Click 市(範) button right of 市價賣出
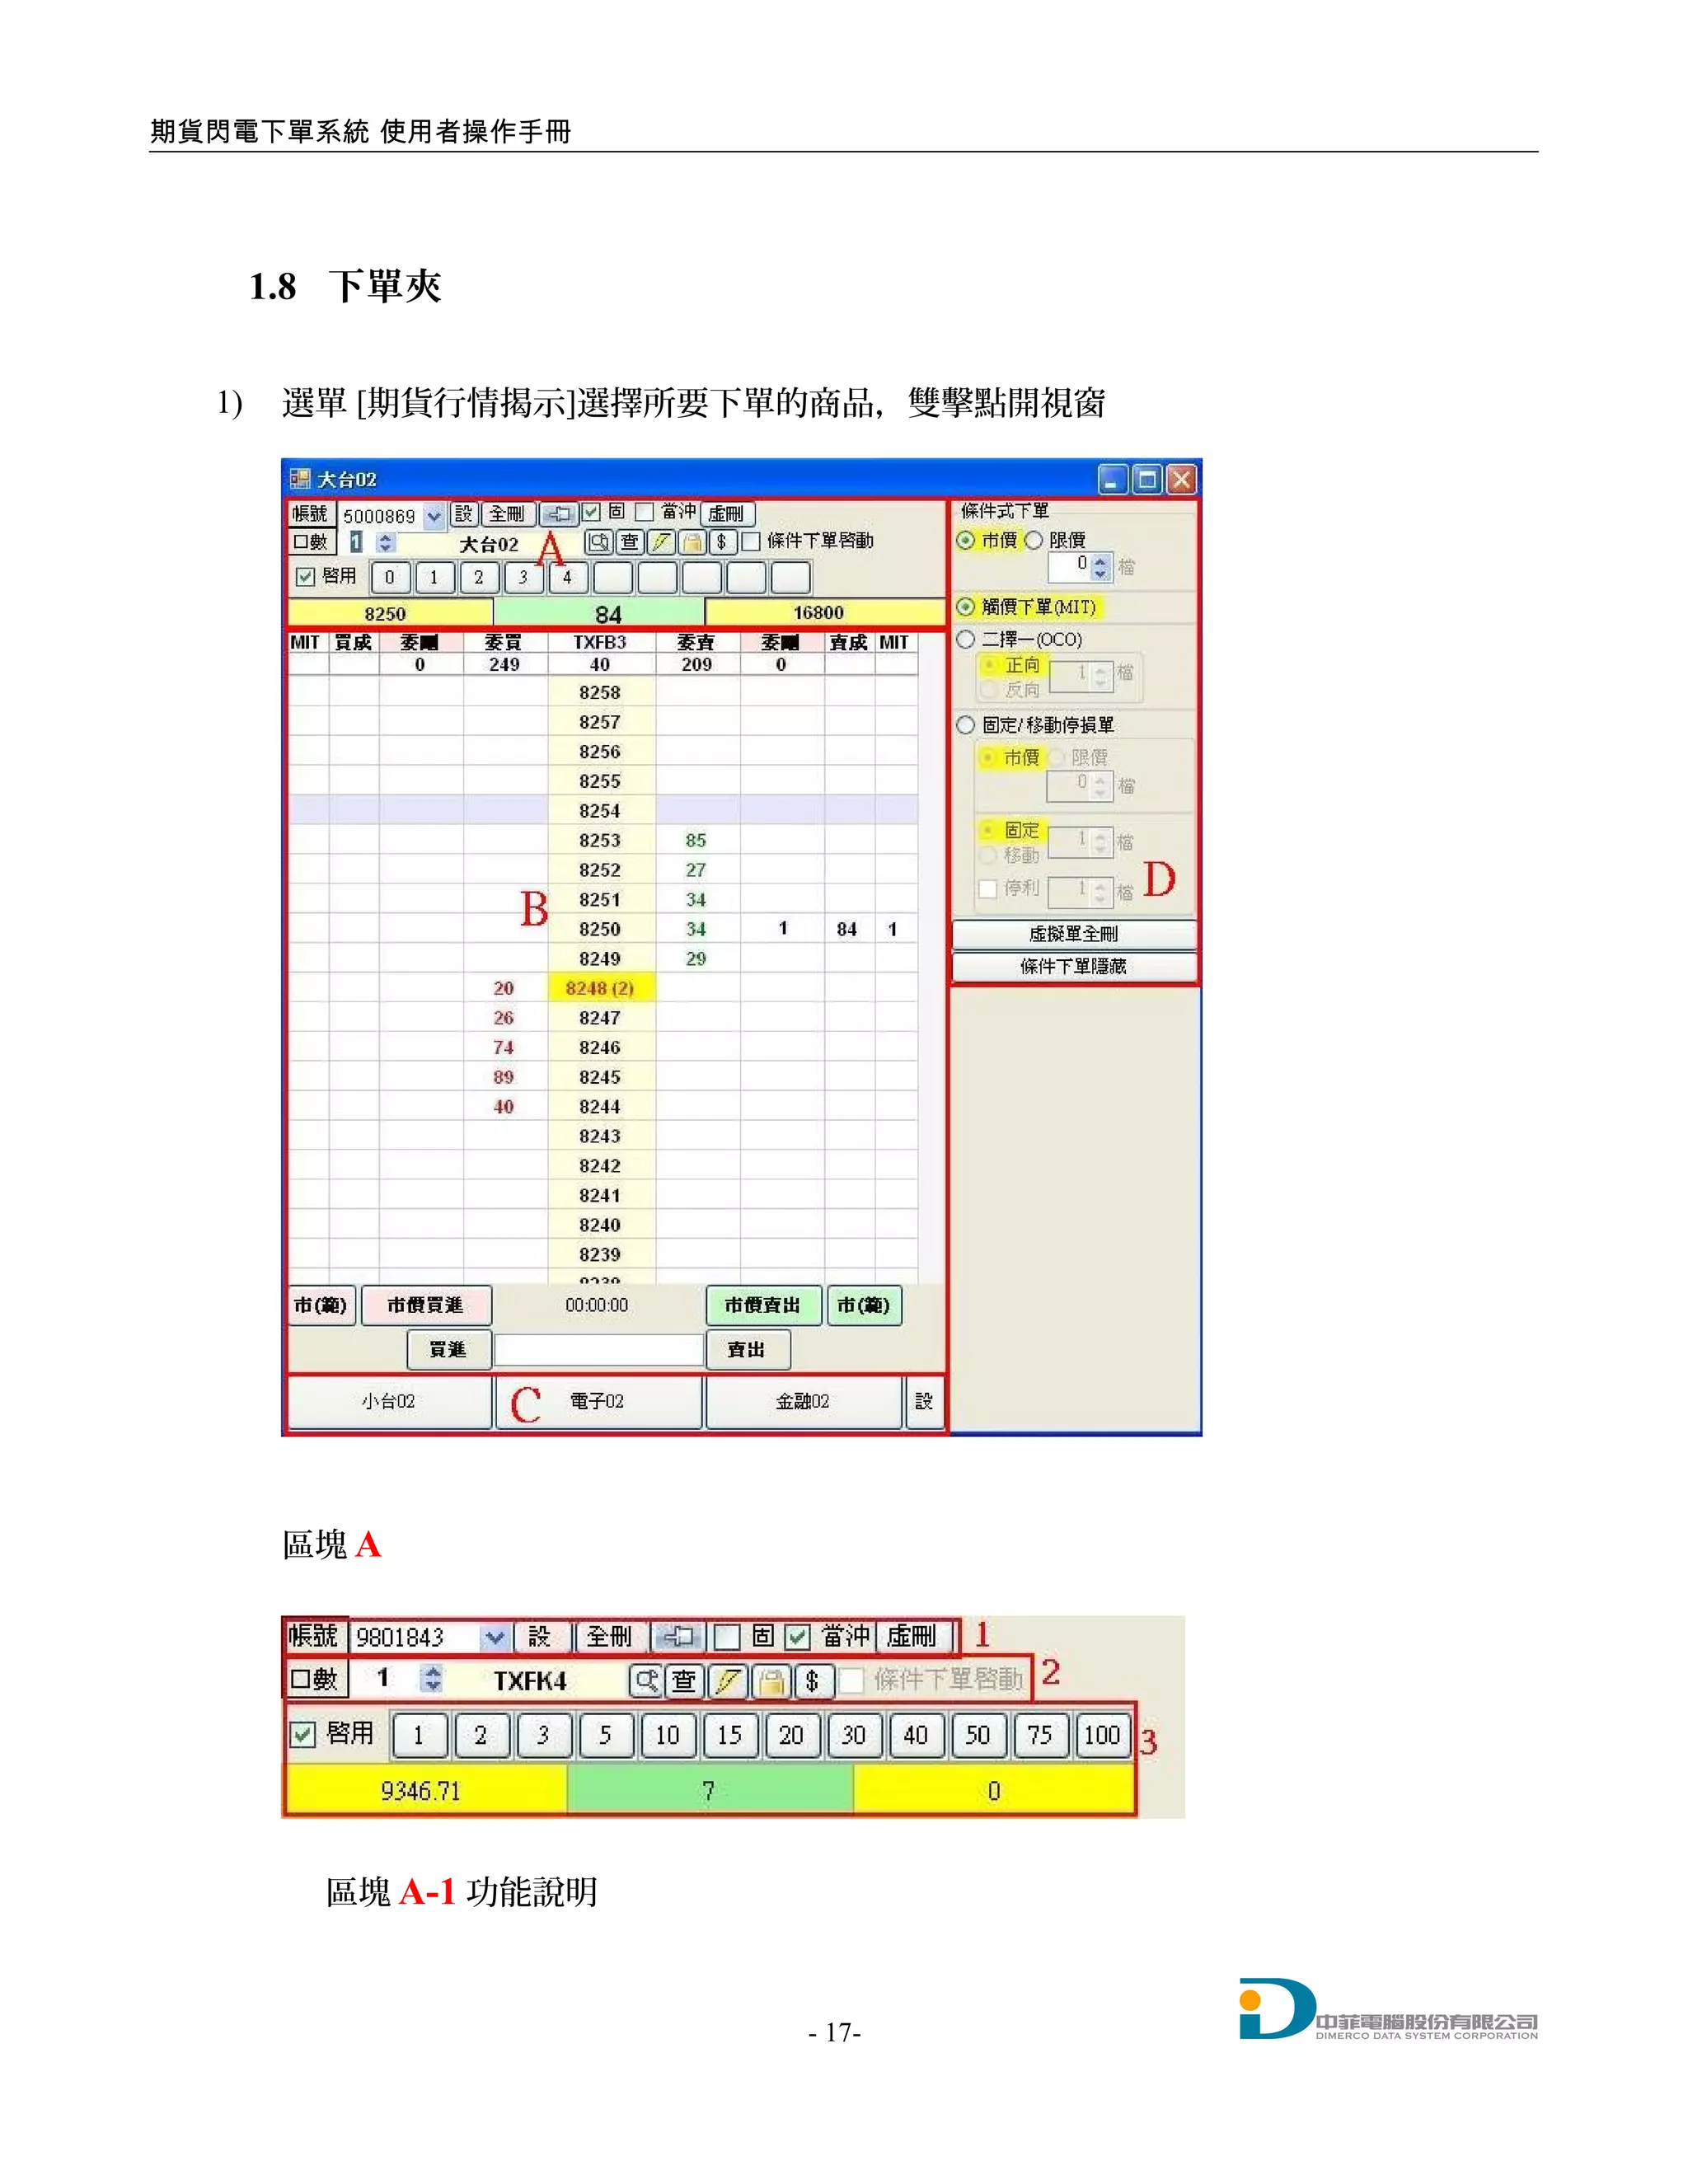The height and width of the screenshot is (2184, 1688). pos(864,1306)
